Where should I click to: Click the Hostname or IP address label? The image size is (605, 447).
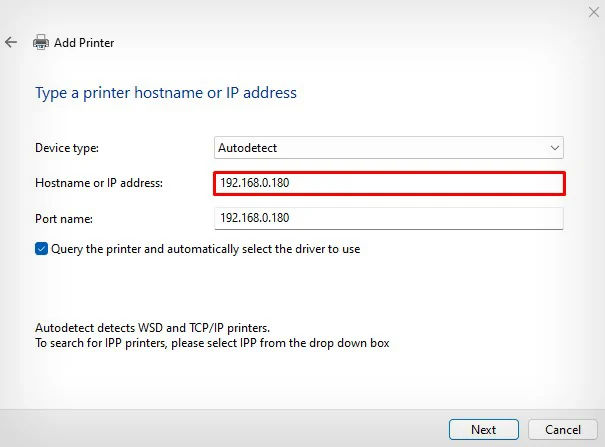tap(99, 183)
